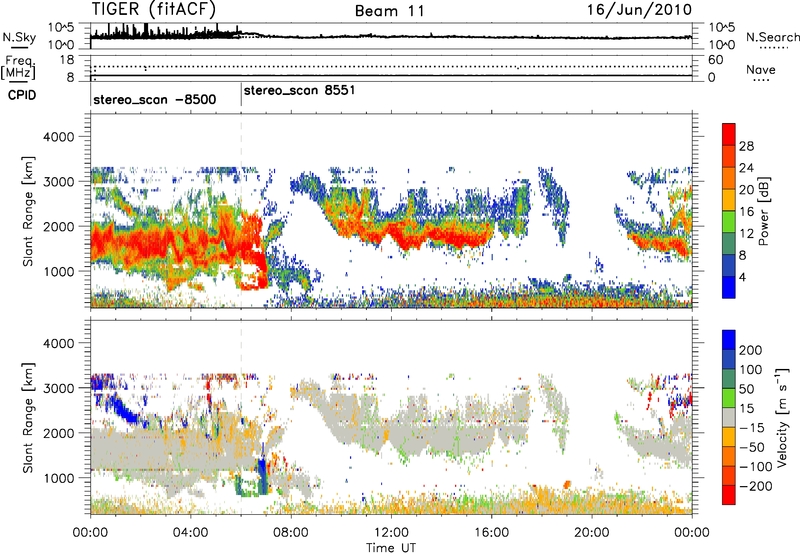Click the "4000" tick on the power panel
The height and width of the screenshot is (554, 800).
coord(58,137)
